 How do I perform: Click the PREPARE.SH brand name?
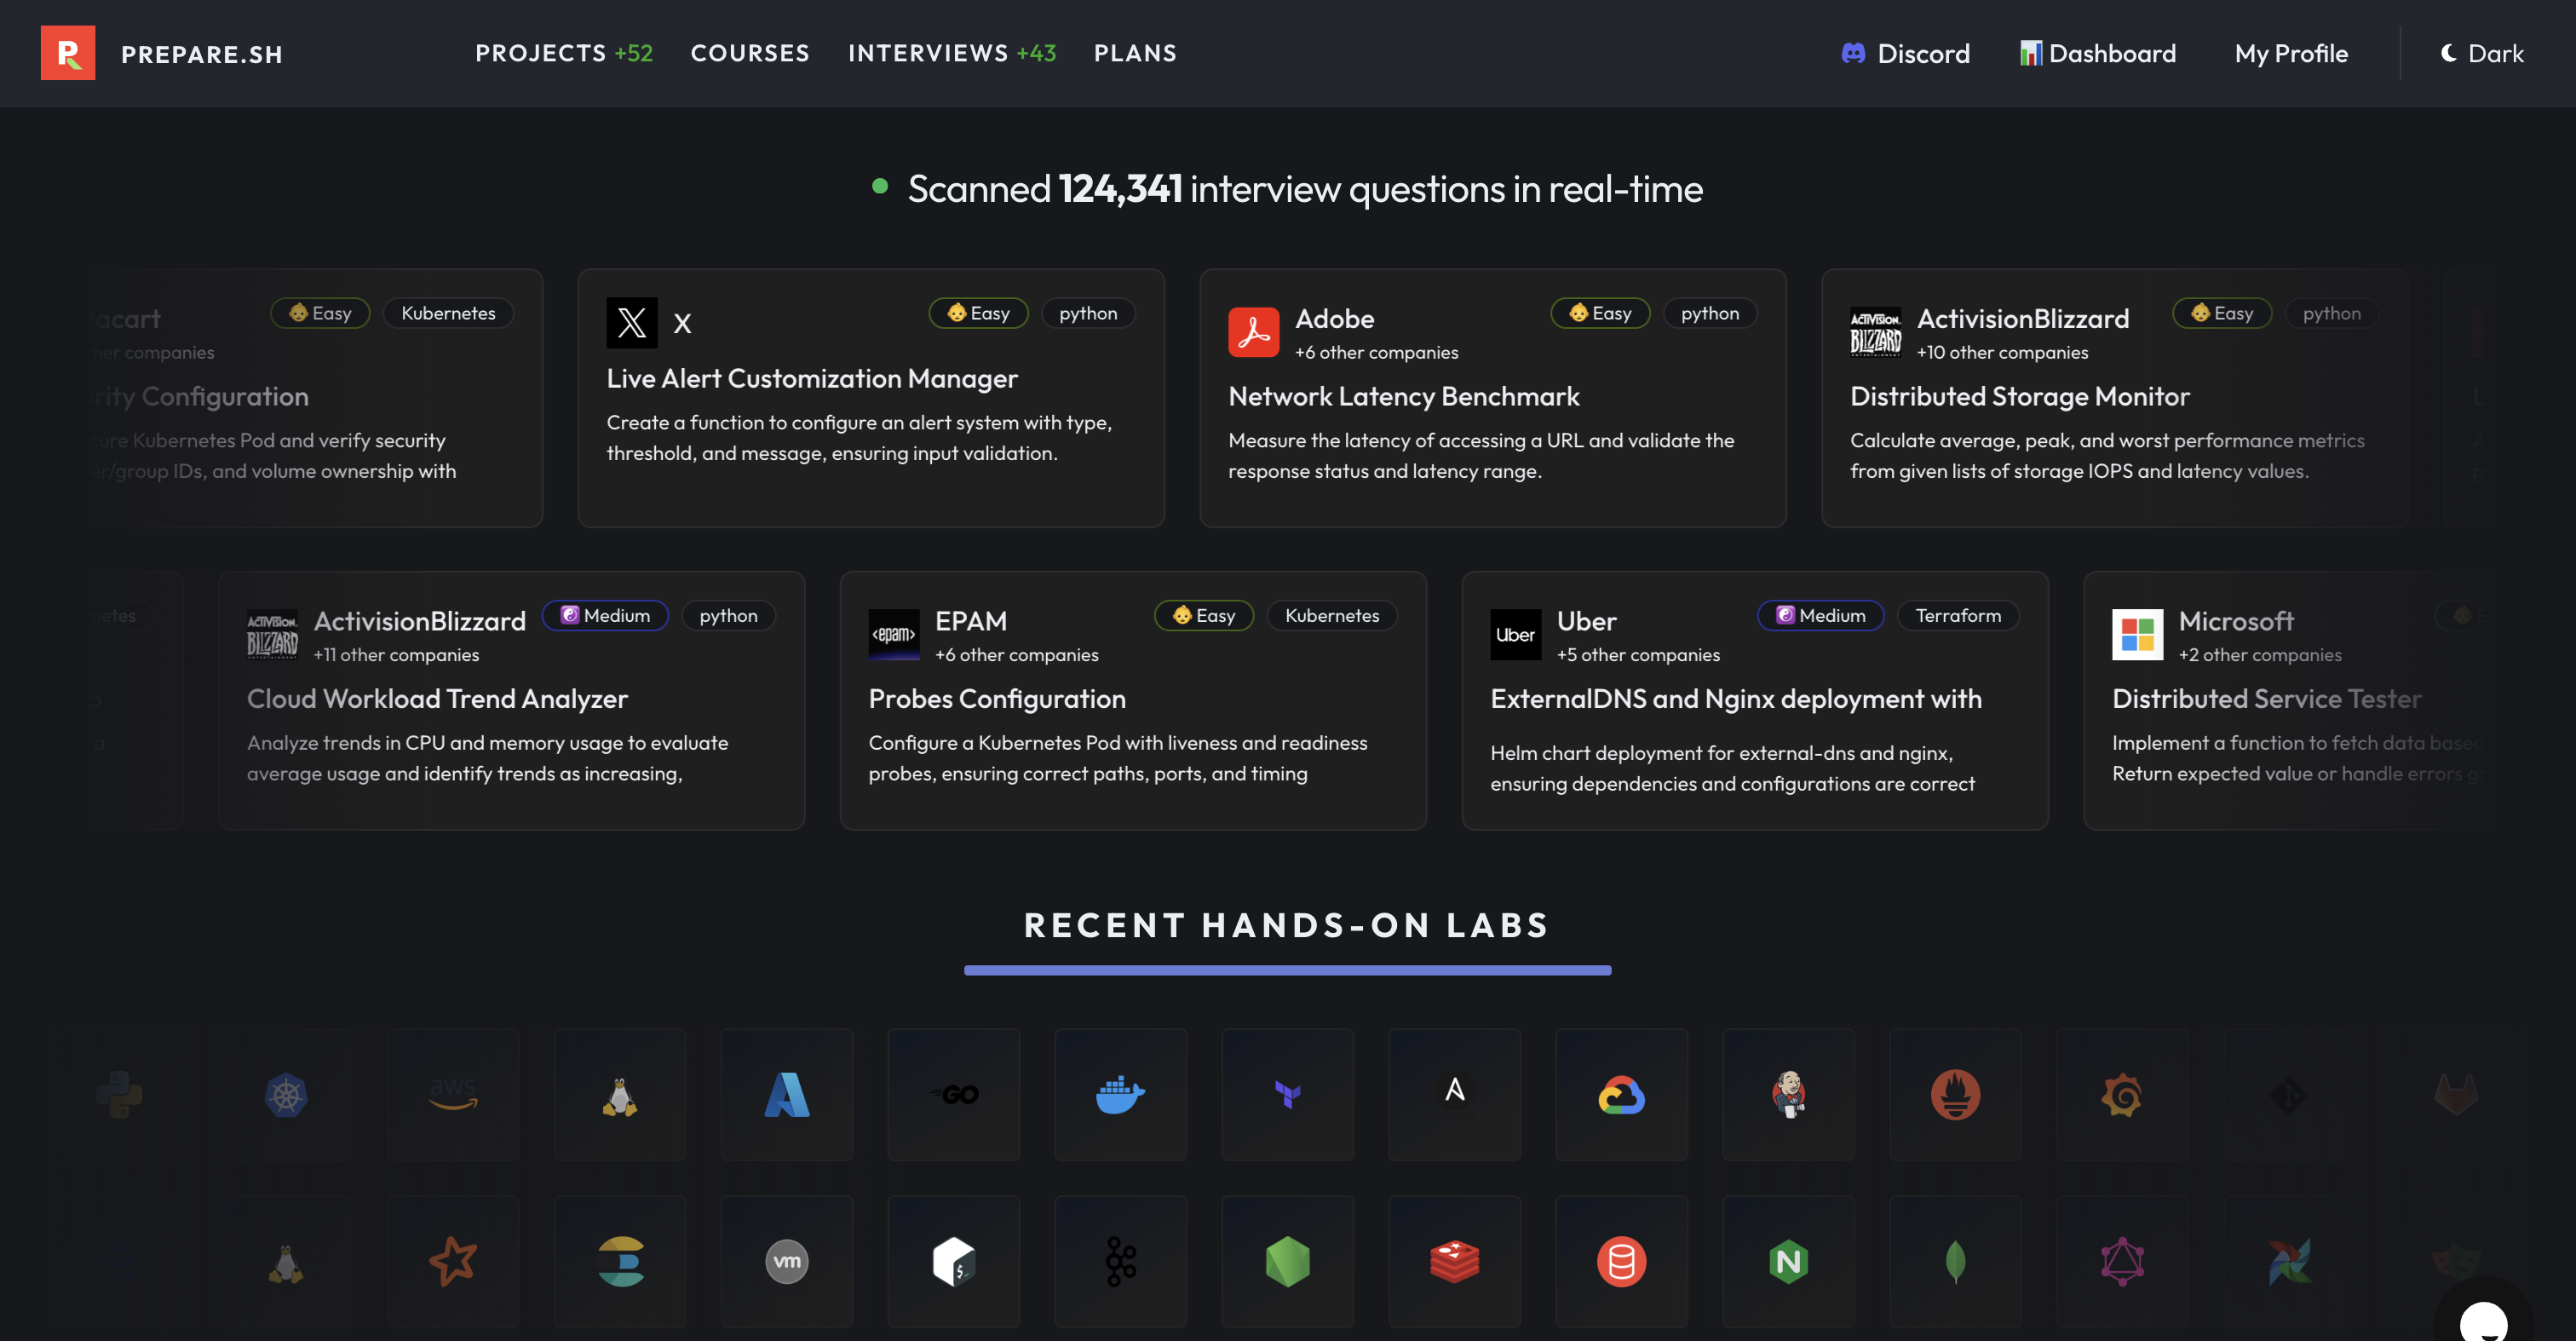pyautogui.click(x=202, y=54)
